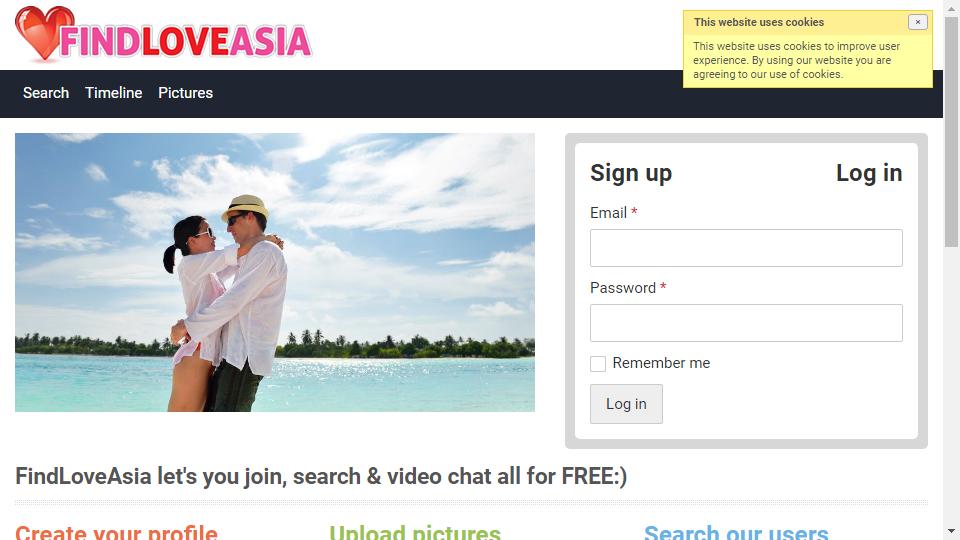Tick the Remember me checkbox
This screenshot has width=960, height=540.
598,364
